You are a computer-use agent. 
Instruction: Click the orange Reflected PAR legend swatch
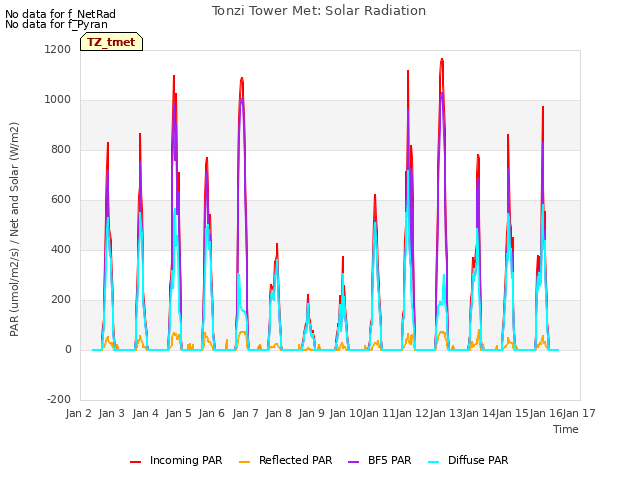tap(244, 462)
